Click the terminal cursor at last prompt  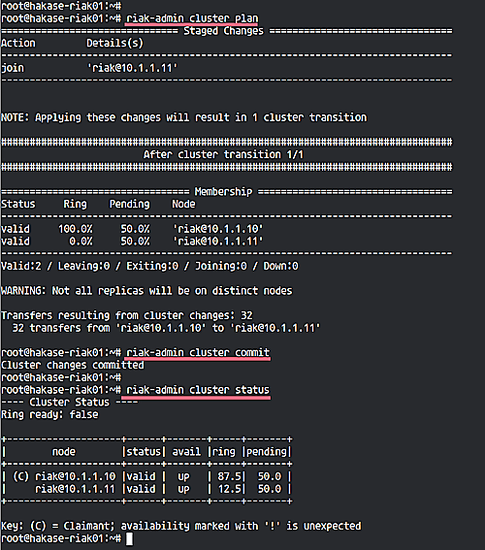pyautogui.click(x=129, y=538)
